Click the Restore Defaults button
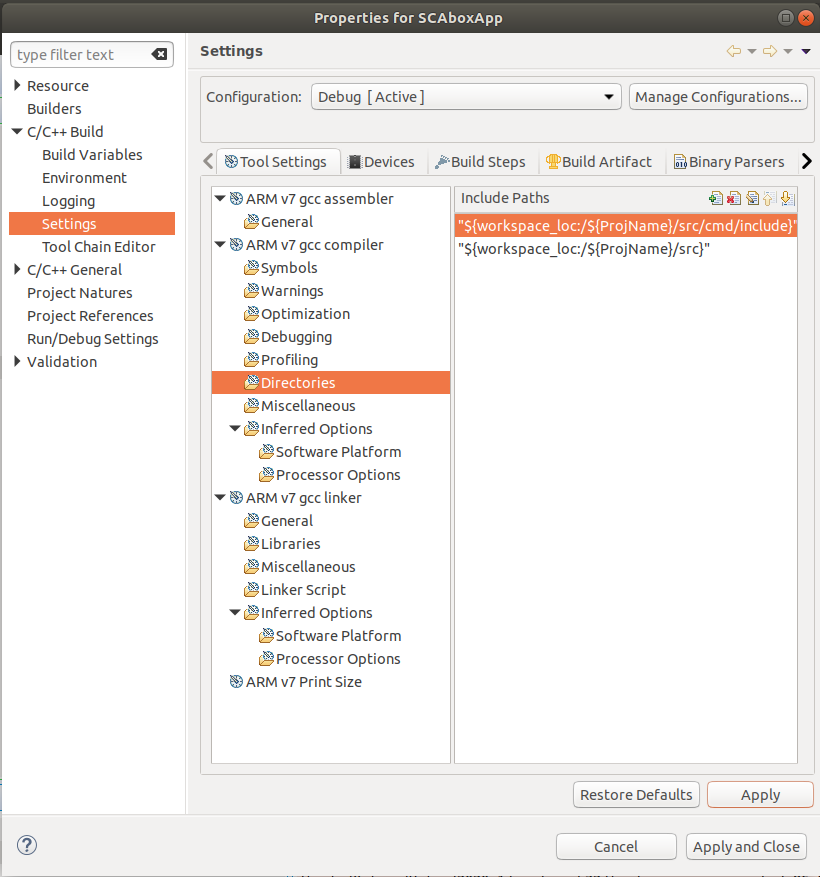 click(636, 795)
